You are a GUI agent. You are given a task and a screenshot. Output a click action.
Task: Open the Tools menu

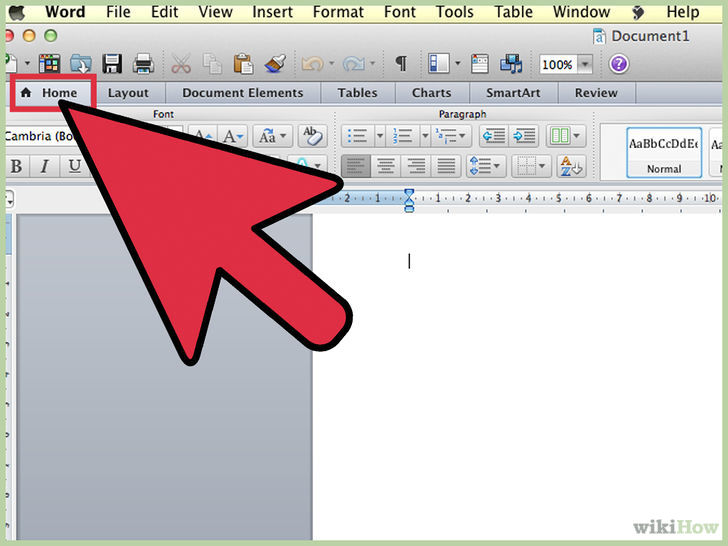pos(455,12)
